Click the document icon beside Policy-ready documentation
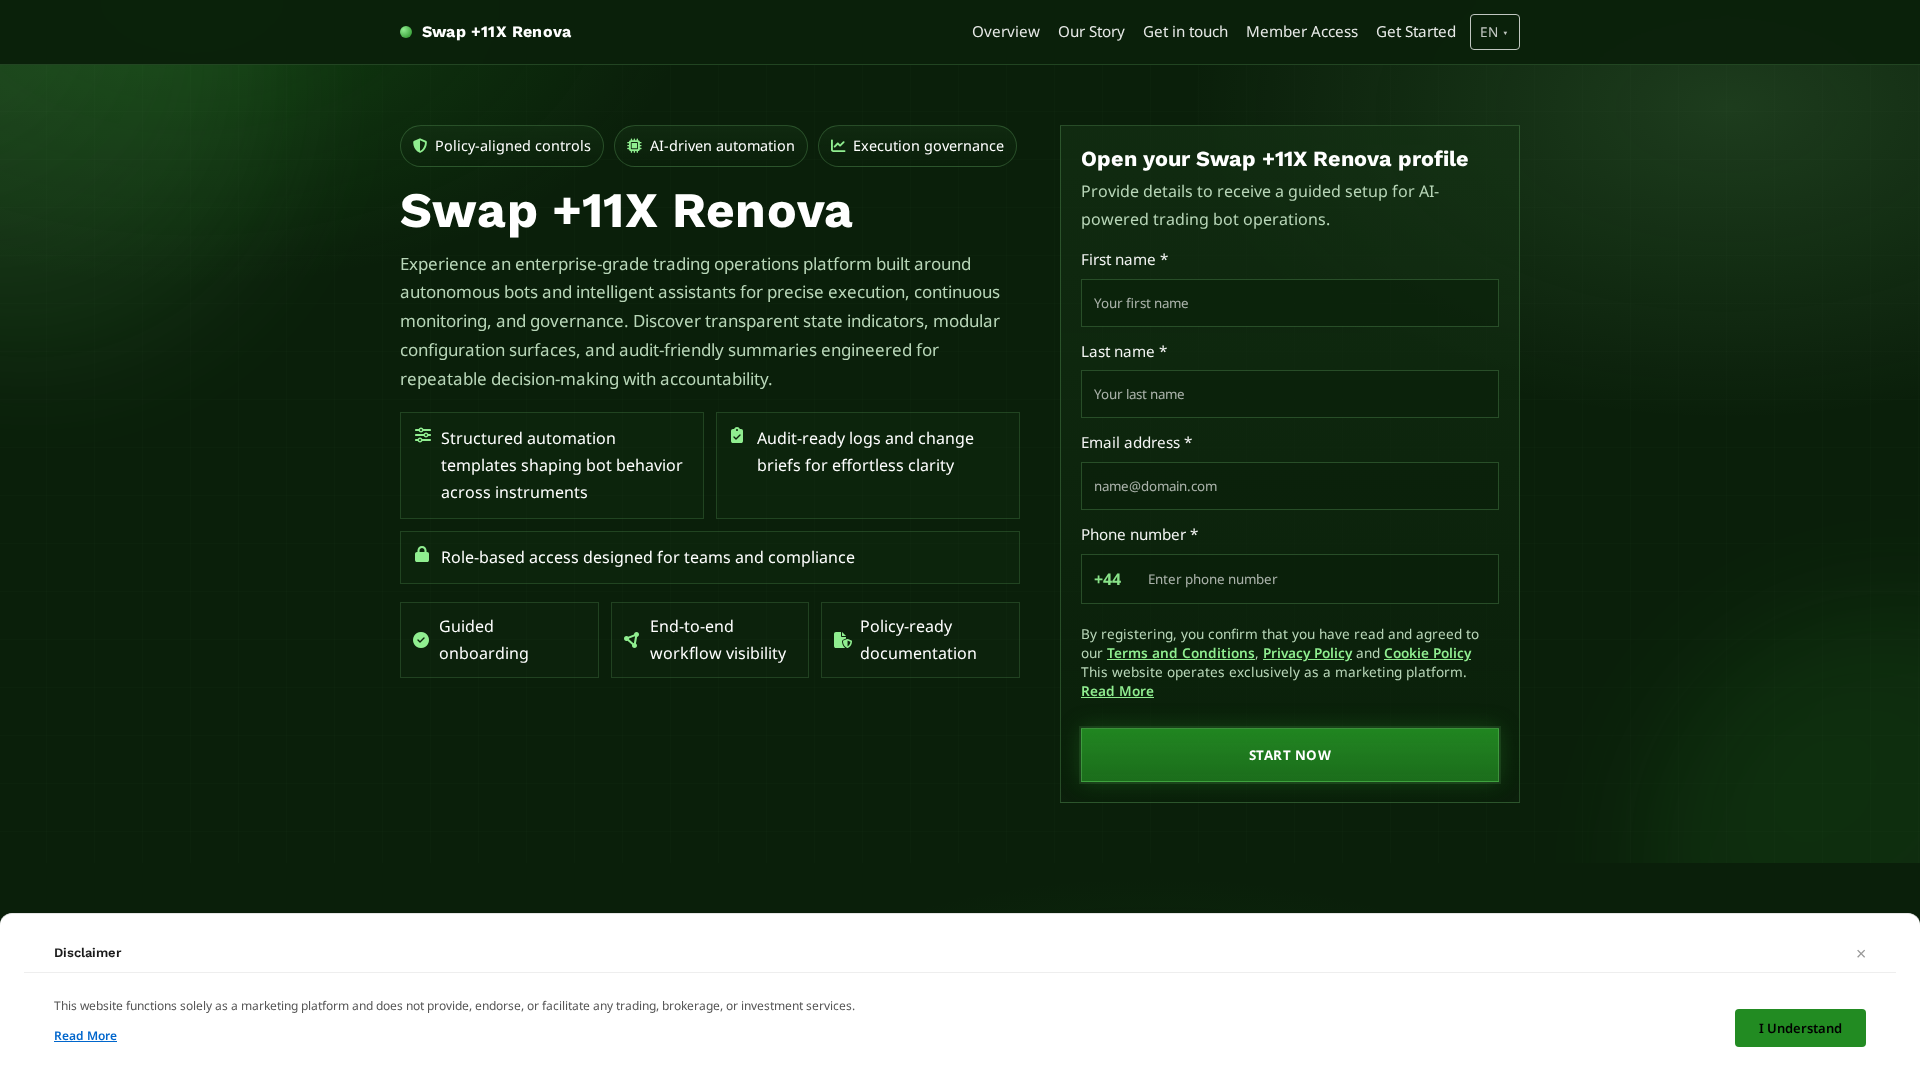 pyautogui.click(x=841, y=640)
